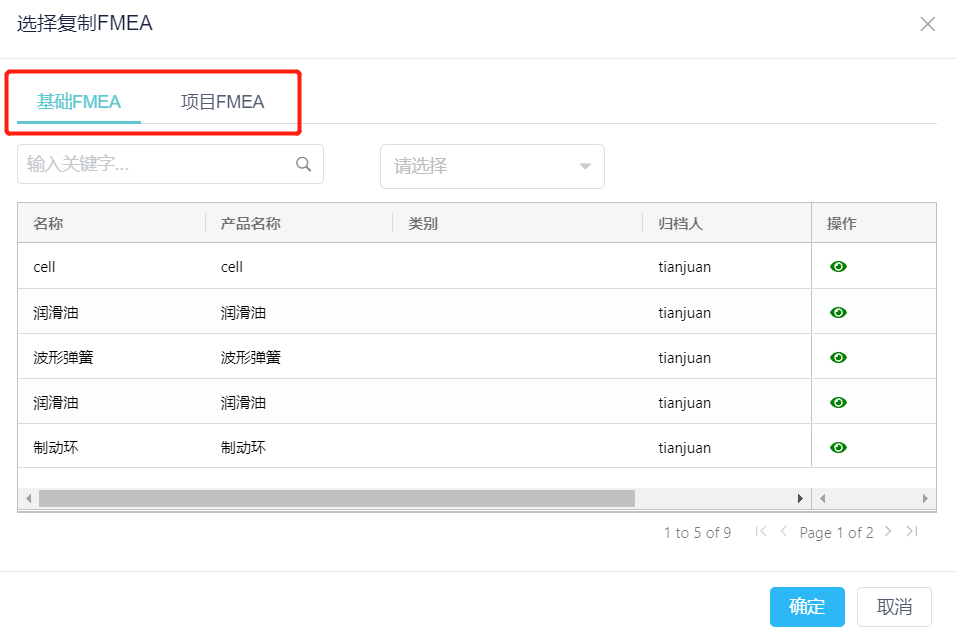
Task: Go to next page arrow
Action: tap(888, 532)
